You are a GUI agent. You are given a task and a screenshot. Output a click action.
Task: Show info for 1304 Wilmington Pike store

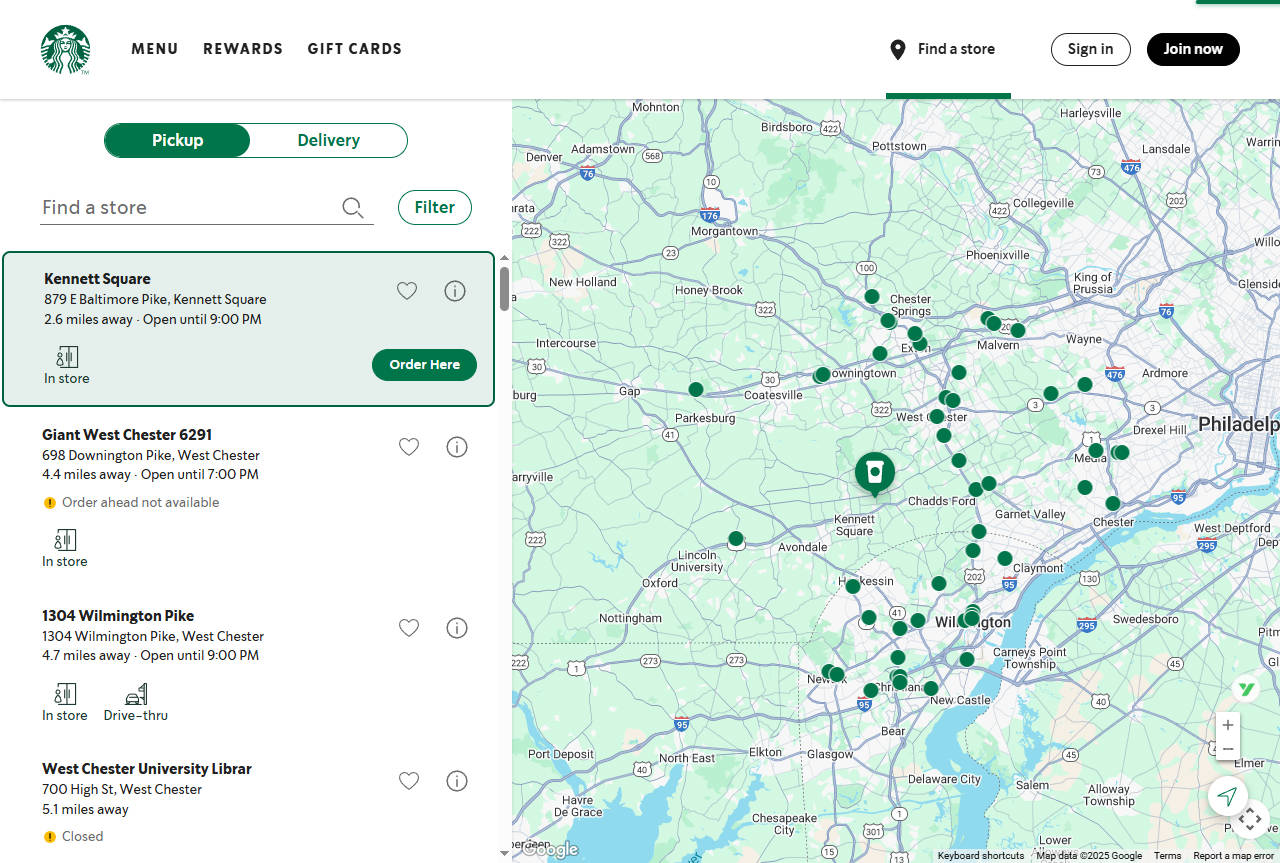tap(457, 628)
